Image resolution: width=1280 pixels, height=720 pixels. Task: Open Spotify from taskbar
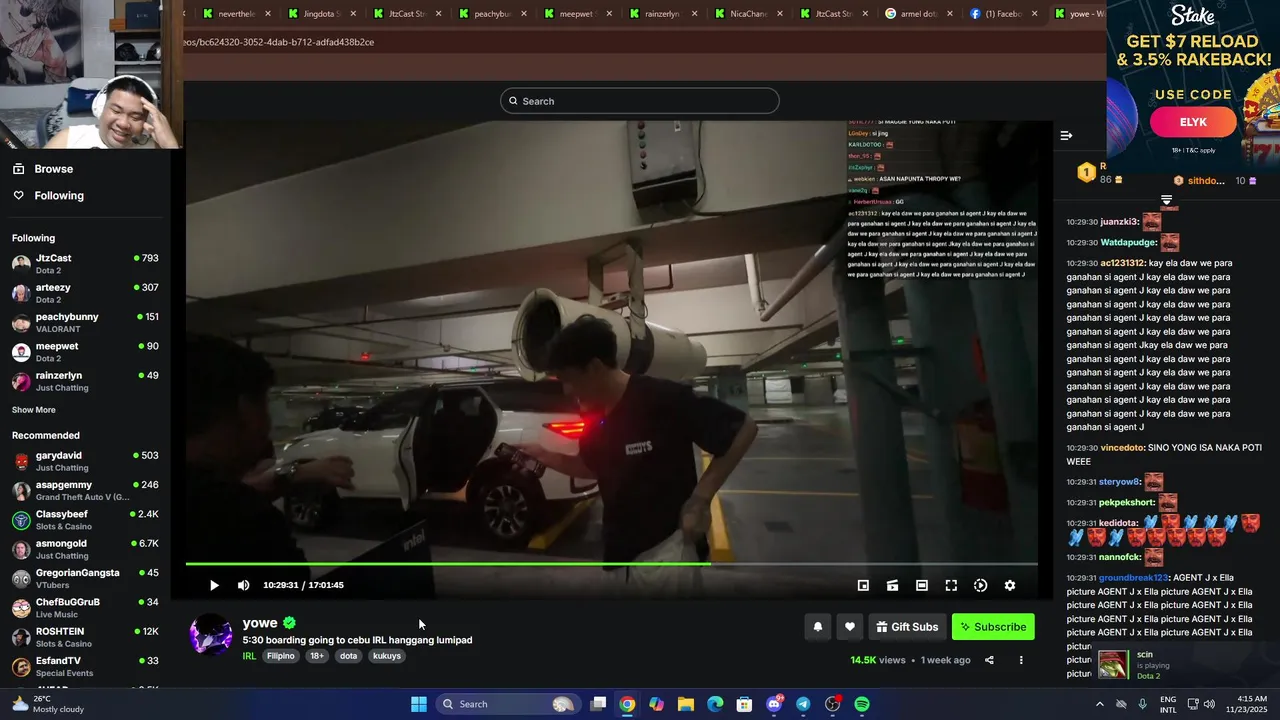tap(862, 704)
